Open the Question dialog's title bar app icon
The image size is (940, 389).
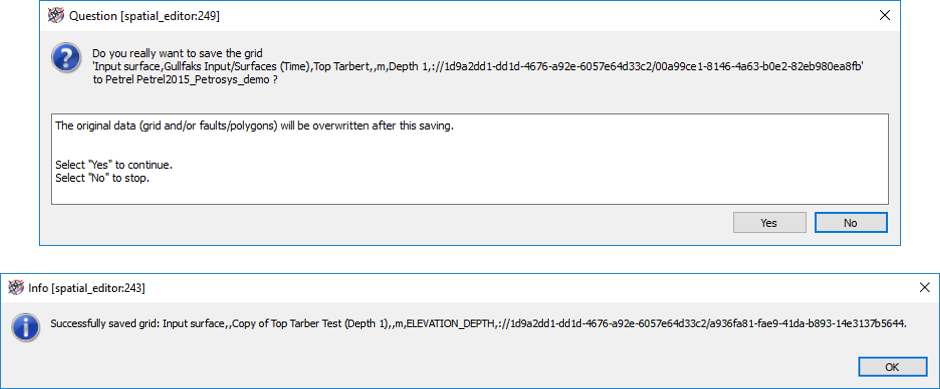(x=55, y=16)
